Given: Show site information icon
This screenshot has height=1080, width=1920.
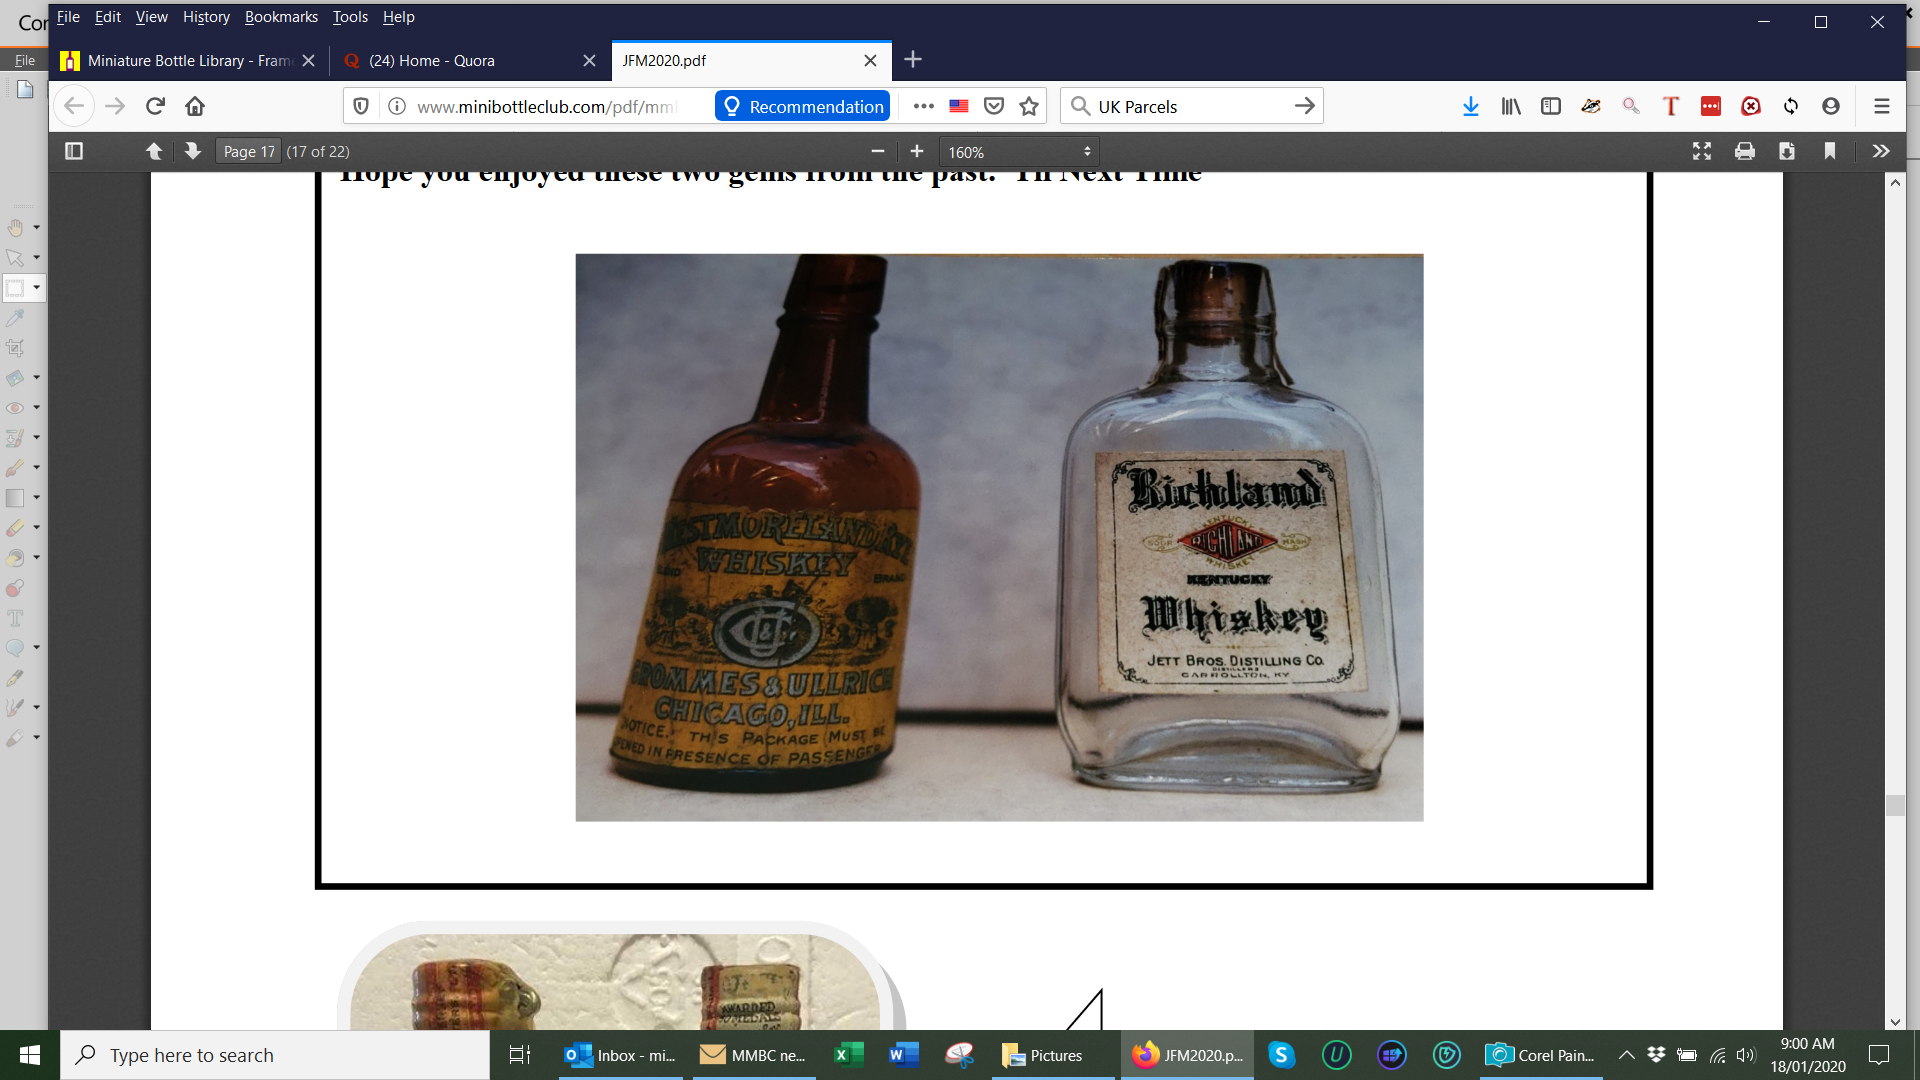Looking at the screenshot, I should click(397, 106).
